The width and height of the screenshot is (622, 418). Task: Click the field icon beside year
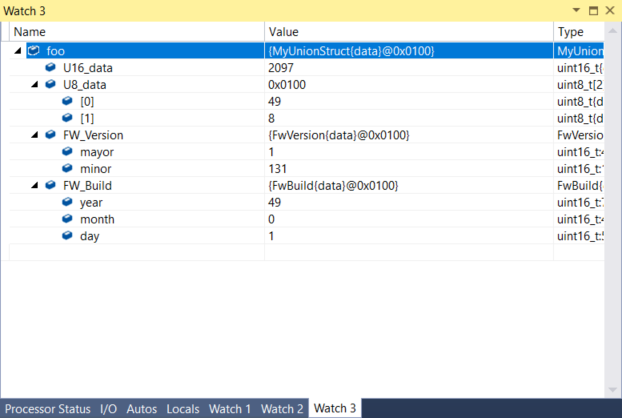[x=67, y=202]
